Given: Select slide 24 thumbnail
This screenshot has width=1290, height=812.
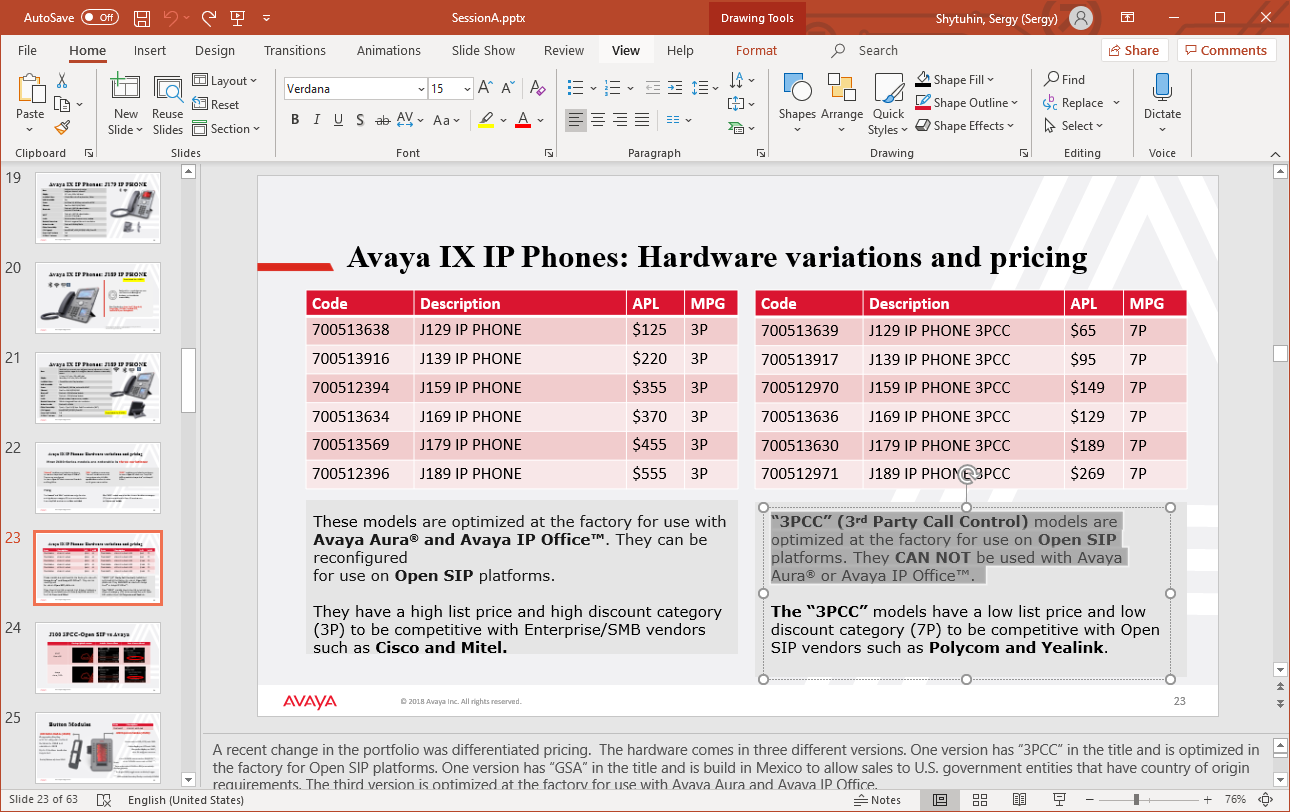Looking at the screenshot, I should click(x=98, y=656).
